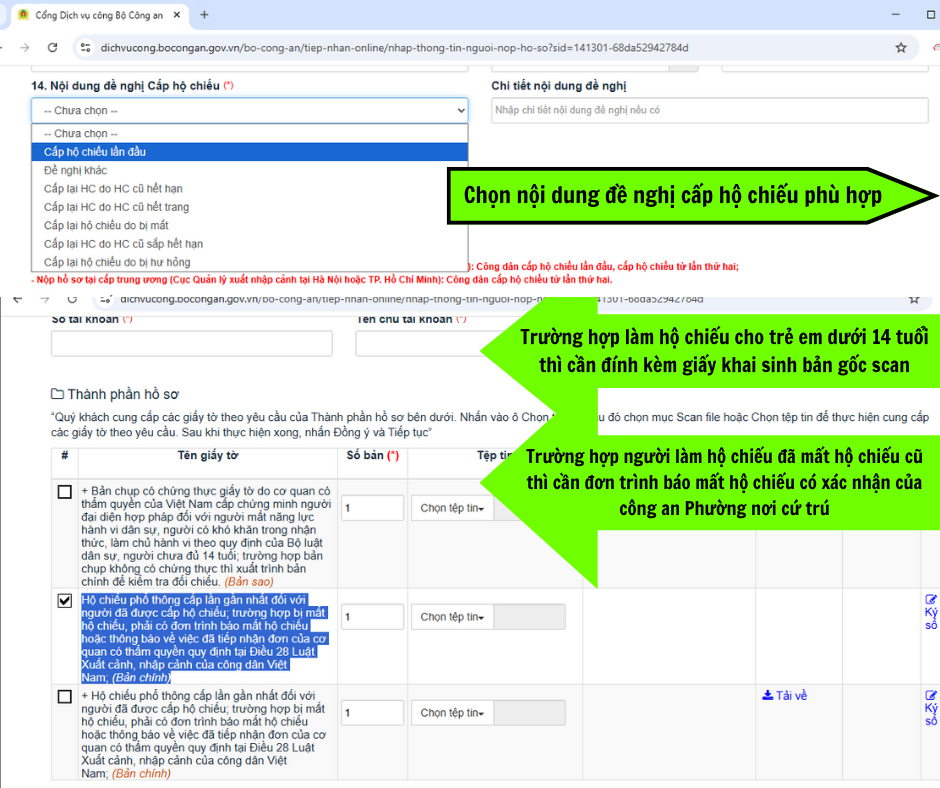This screenshot has width=940, height=788.
Task: Bookmark this page with the star icon
Action: (900, 48)
